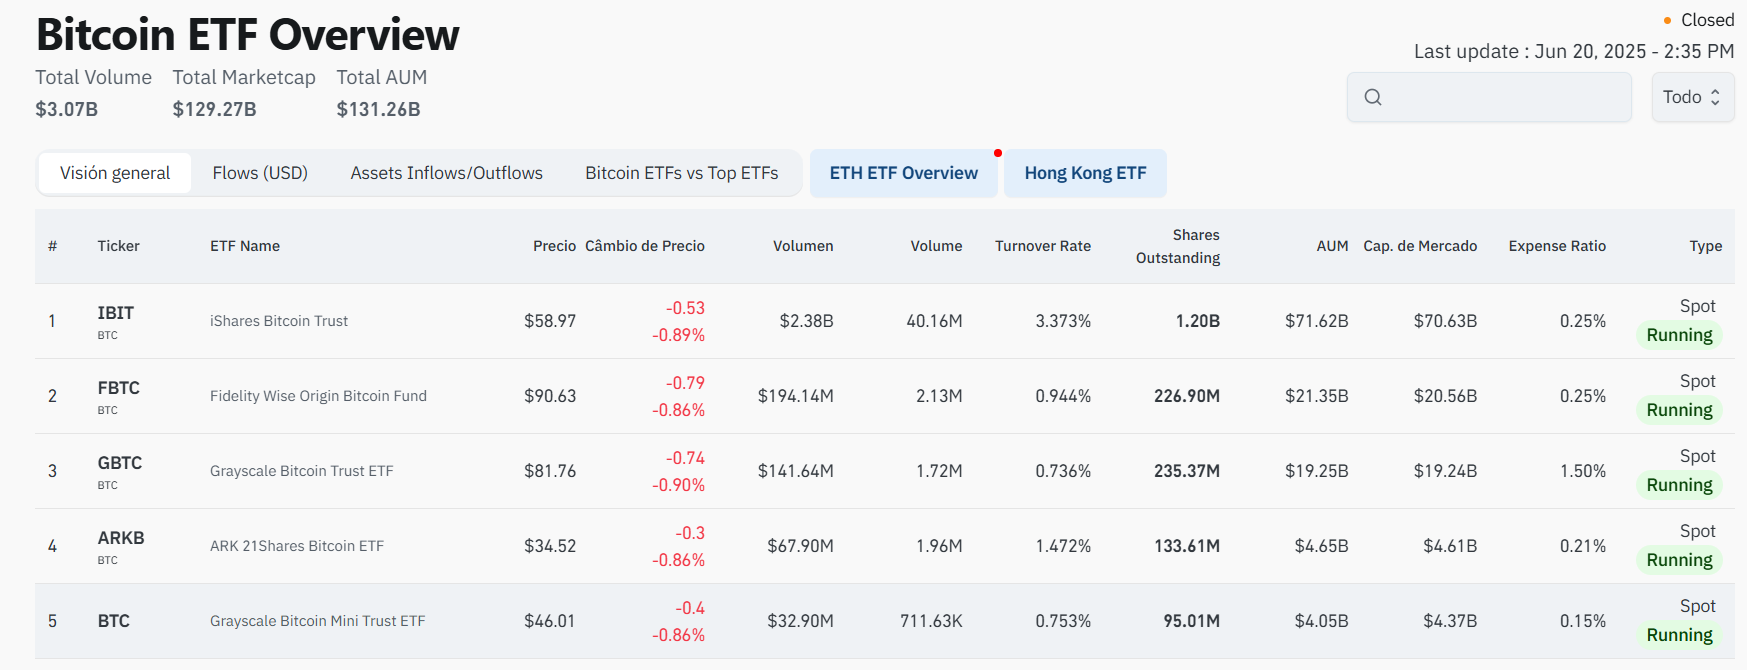This screenshot has width=1747, height=670.
Task: Click Grayscale Bitcoin Mini Trust ETF name
Action: point(318,621)
